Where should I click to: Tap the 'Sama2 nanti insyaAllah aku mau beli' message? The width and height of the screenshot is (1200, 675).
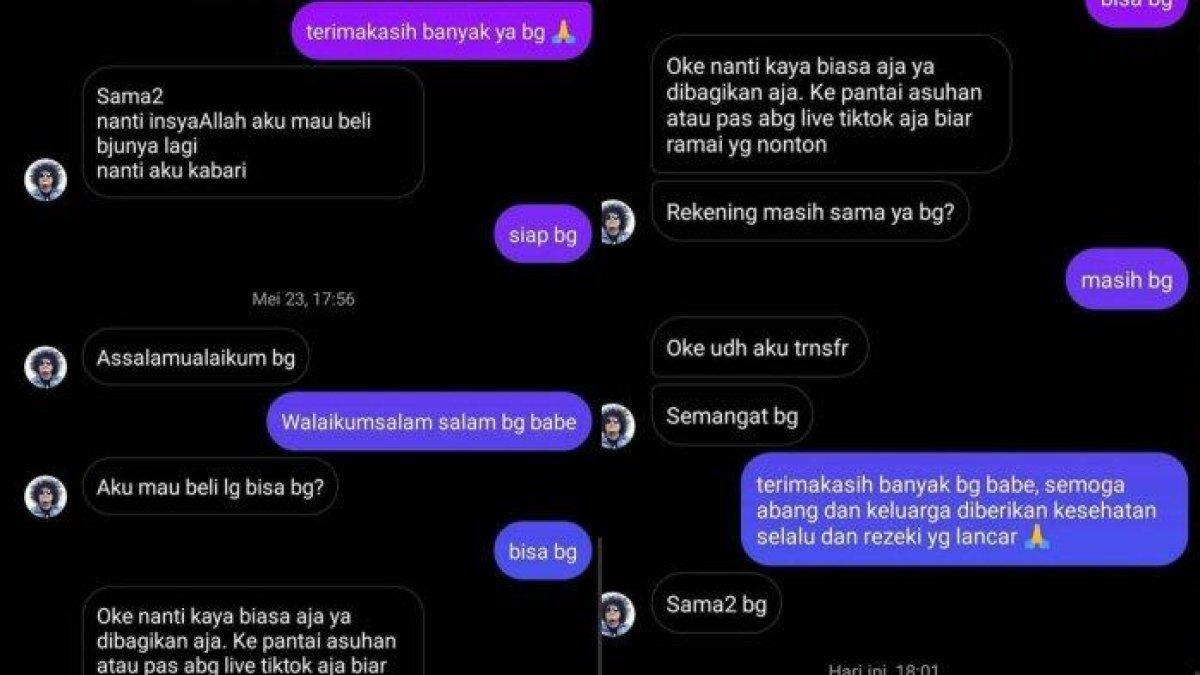pos(253,133)
